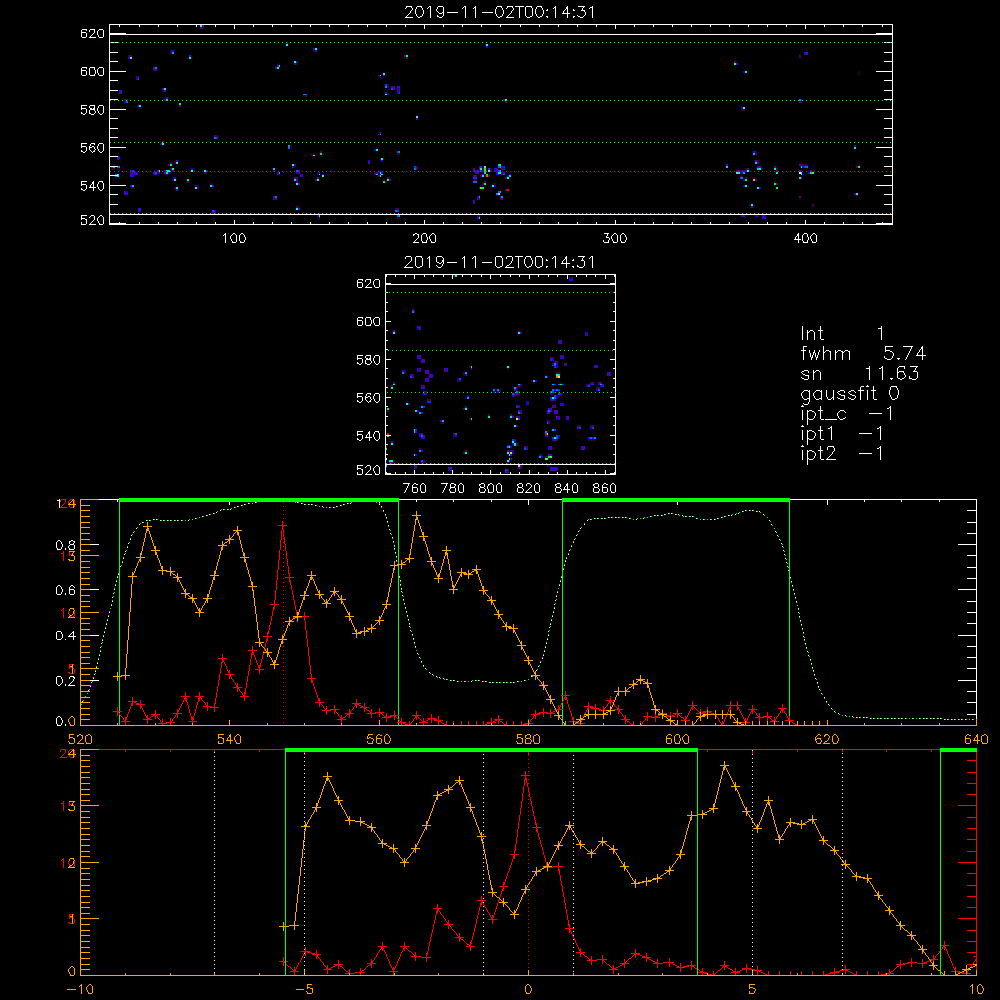Screen dimensions: 1000x1000
Task: Click the 5 x-axis label on lowest plot
Action: click(x=753, y=990)
